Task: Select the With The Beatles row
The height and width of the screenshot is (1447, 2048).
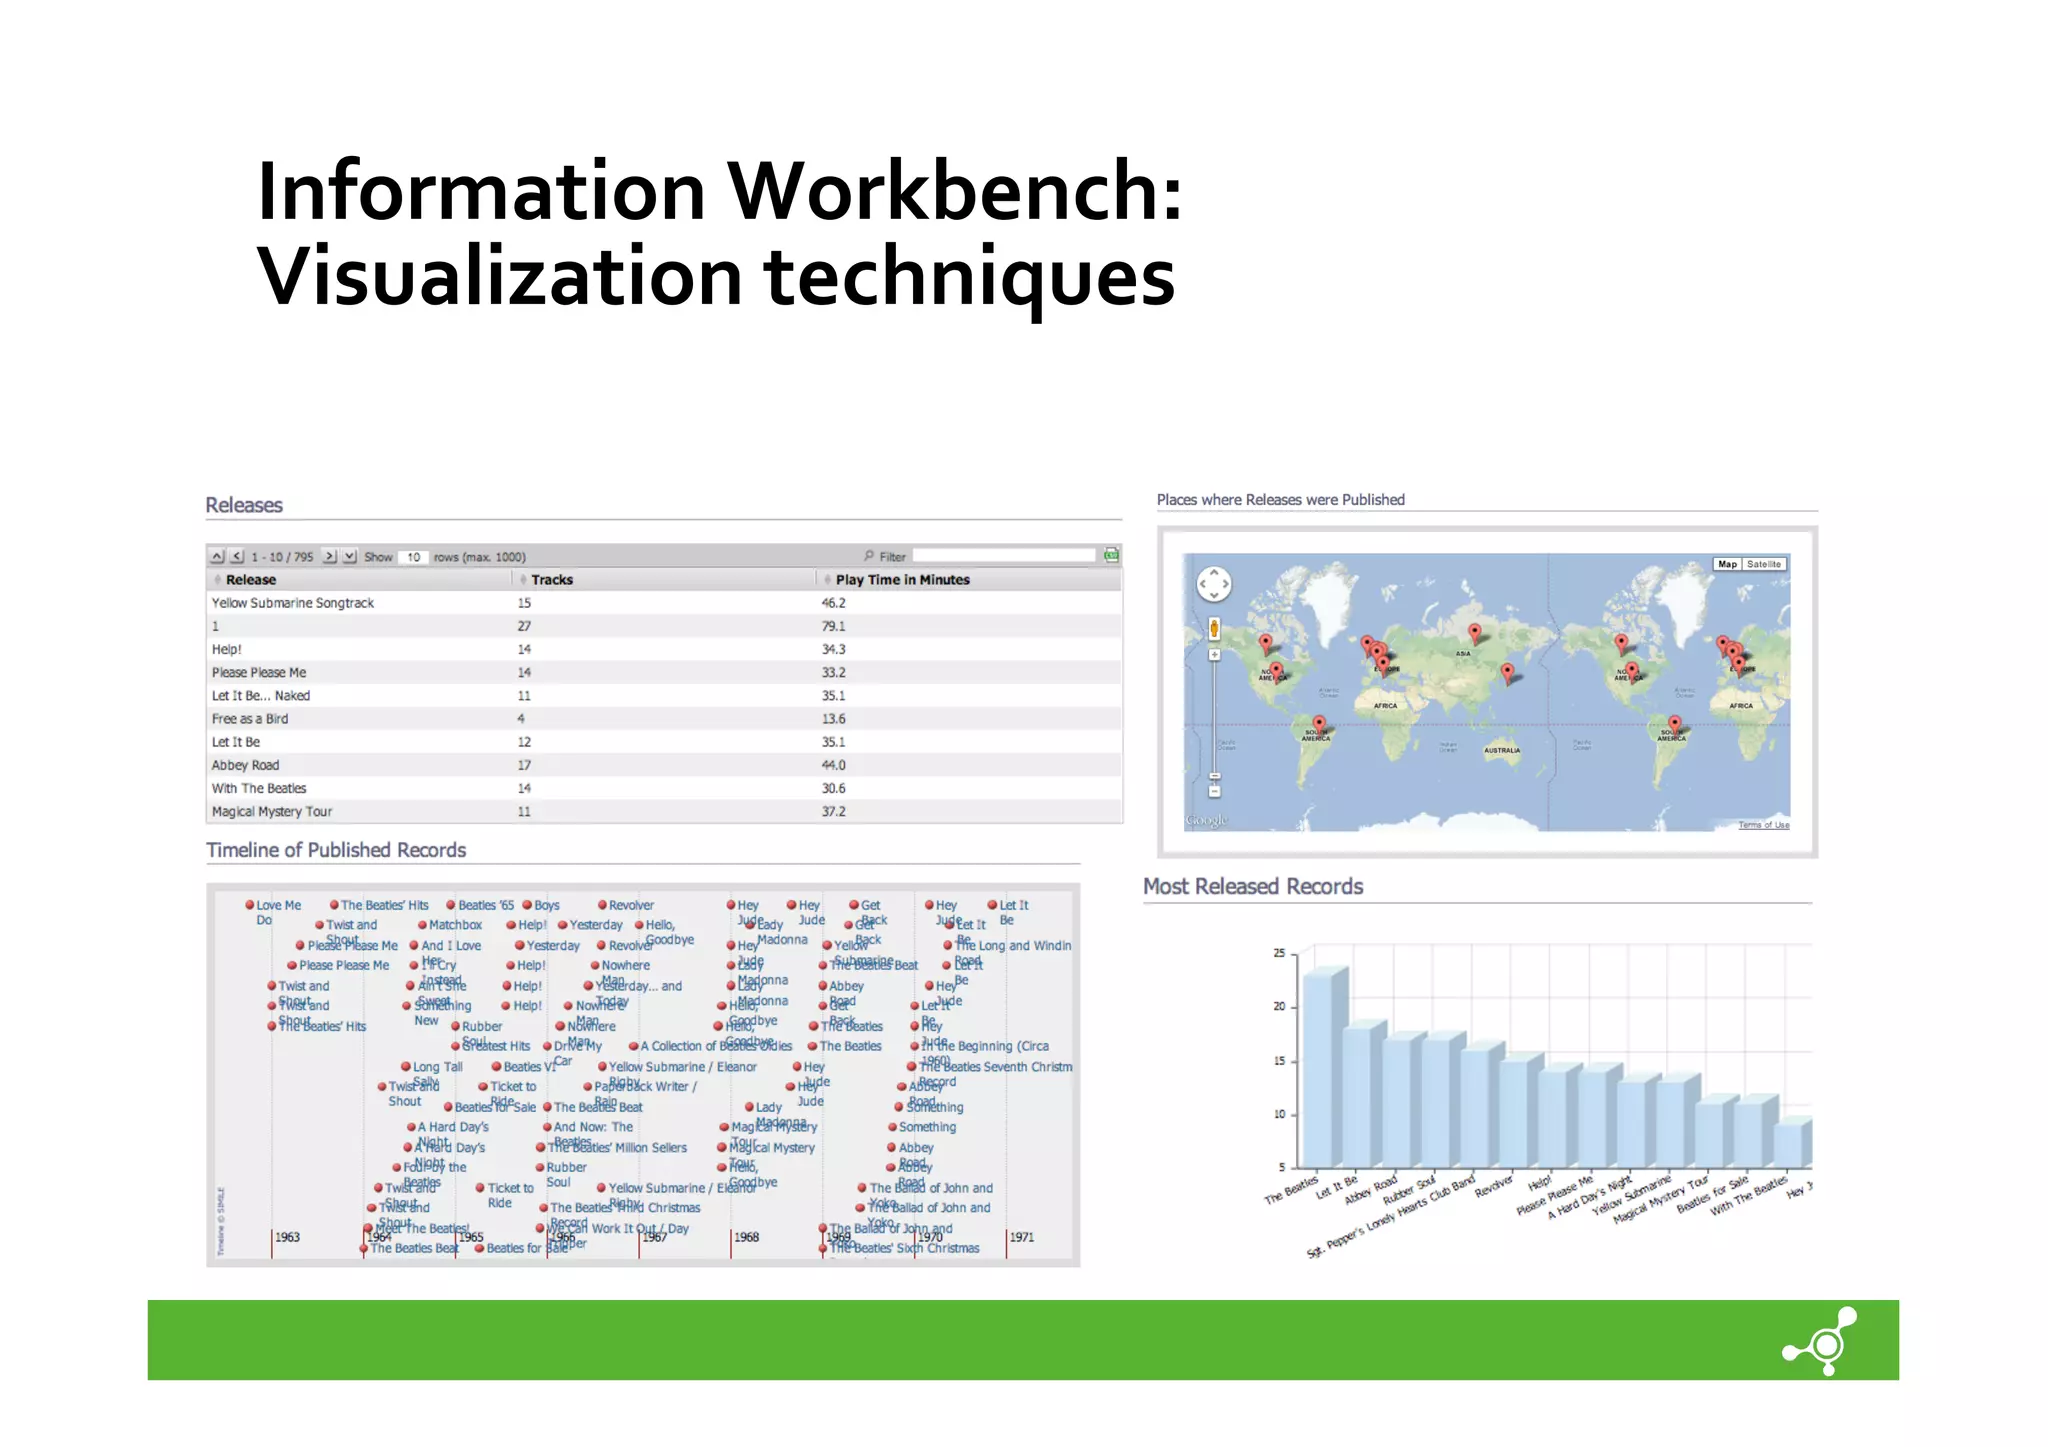Action: click(664, 788)
